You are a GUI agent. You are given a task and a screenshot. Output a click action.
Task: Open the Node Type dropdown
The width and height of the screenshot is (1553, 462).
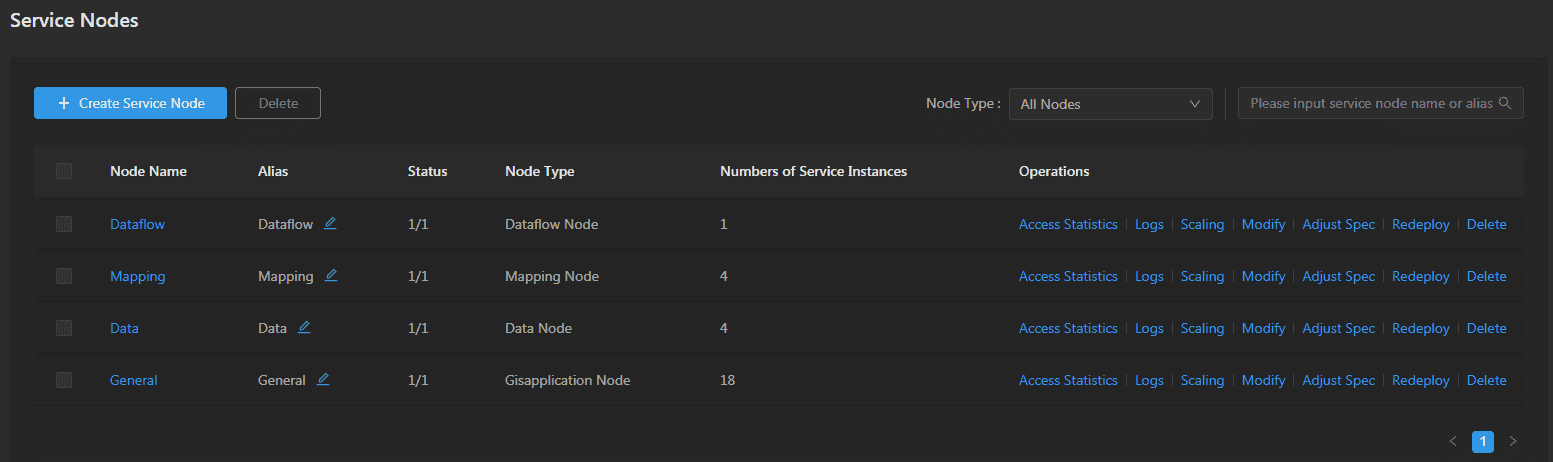pyautogui.click(x=1110, y=104)
